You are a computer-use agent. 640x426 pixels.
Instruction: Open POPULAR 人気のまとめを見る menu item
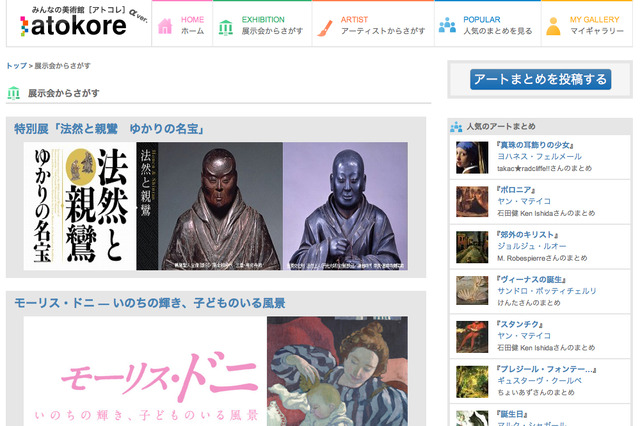488,24
